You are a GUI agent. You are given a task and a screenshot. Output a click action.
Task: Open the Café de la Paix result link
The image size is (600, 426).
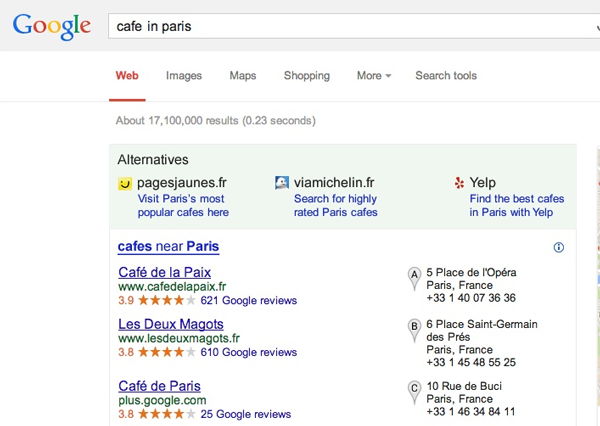pos(164,272)
